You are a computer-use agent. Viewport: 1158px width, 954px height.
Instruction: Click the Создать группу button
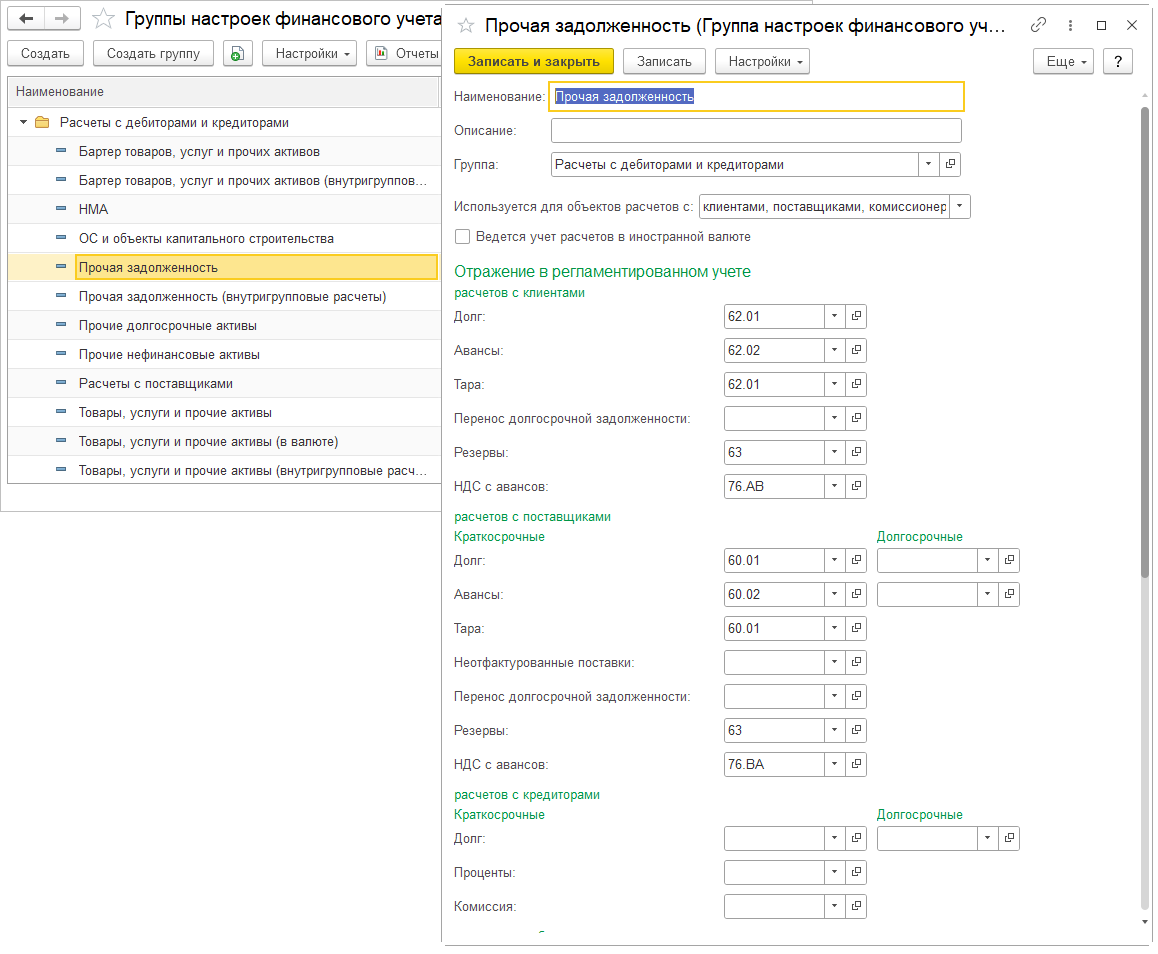[x=153, y=54]
